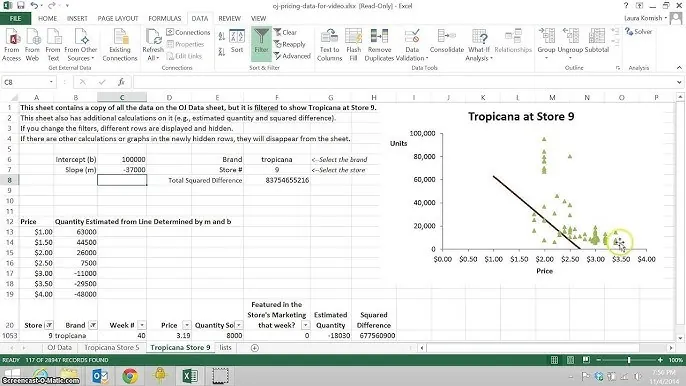
Task: Open the Store column filter dropdown
Action: pyautogui.click(x=49, y=325)
